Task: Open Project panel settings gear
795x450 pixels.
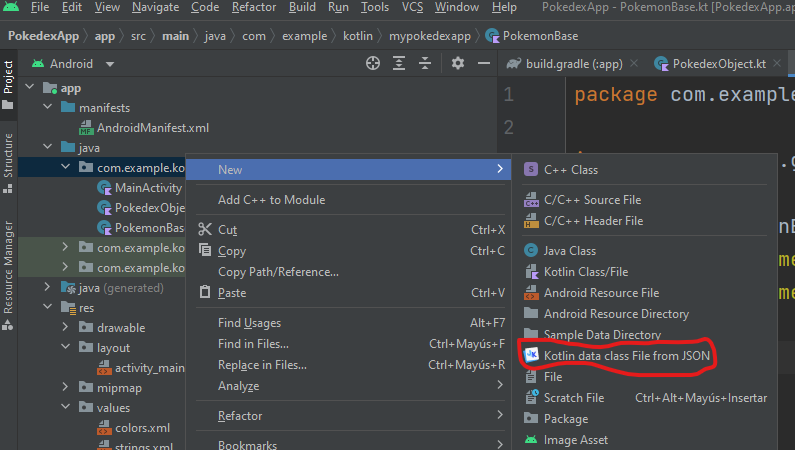Action: 458,63
